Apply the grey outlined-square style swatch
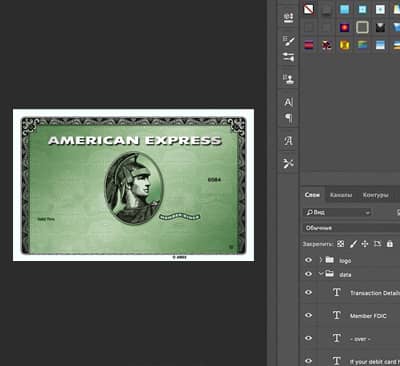Viewport: 400px width, 366px height. (362, 27)
